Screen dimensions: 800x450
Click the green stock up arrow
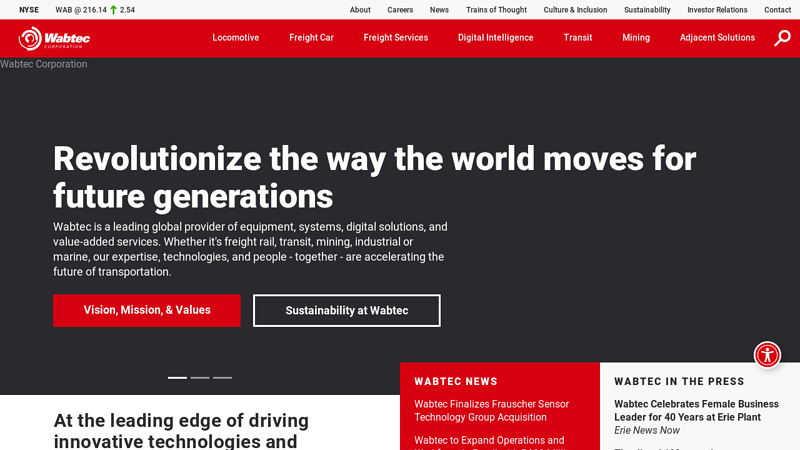113,10
